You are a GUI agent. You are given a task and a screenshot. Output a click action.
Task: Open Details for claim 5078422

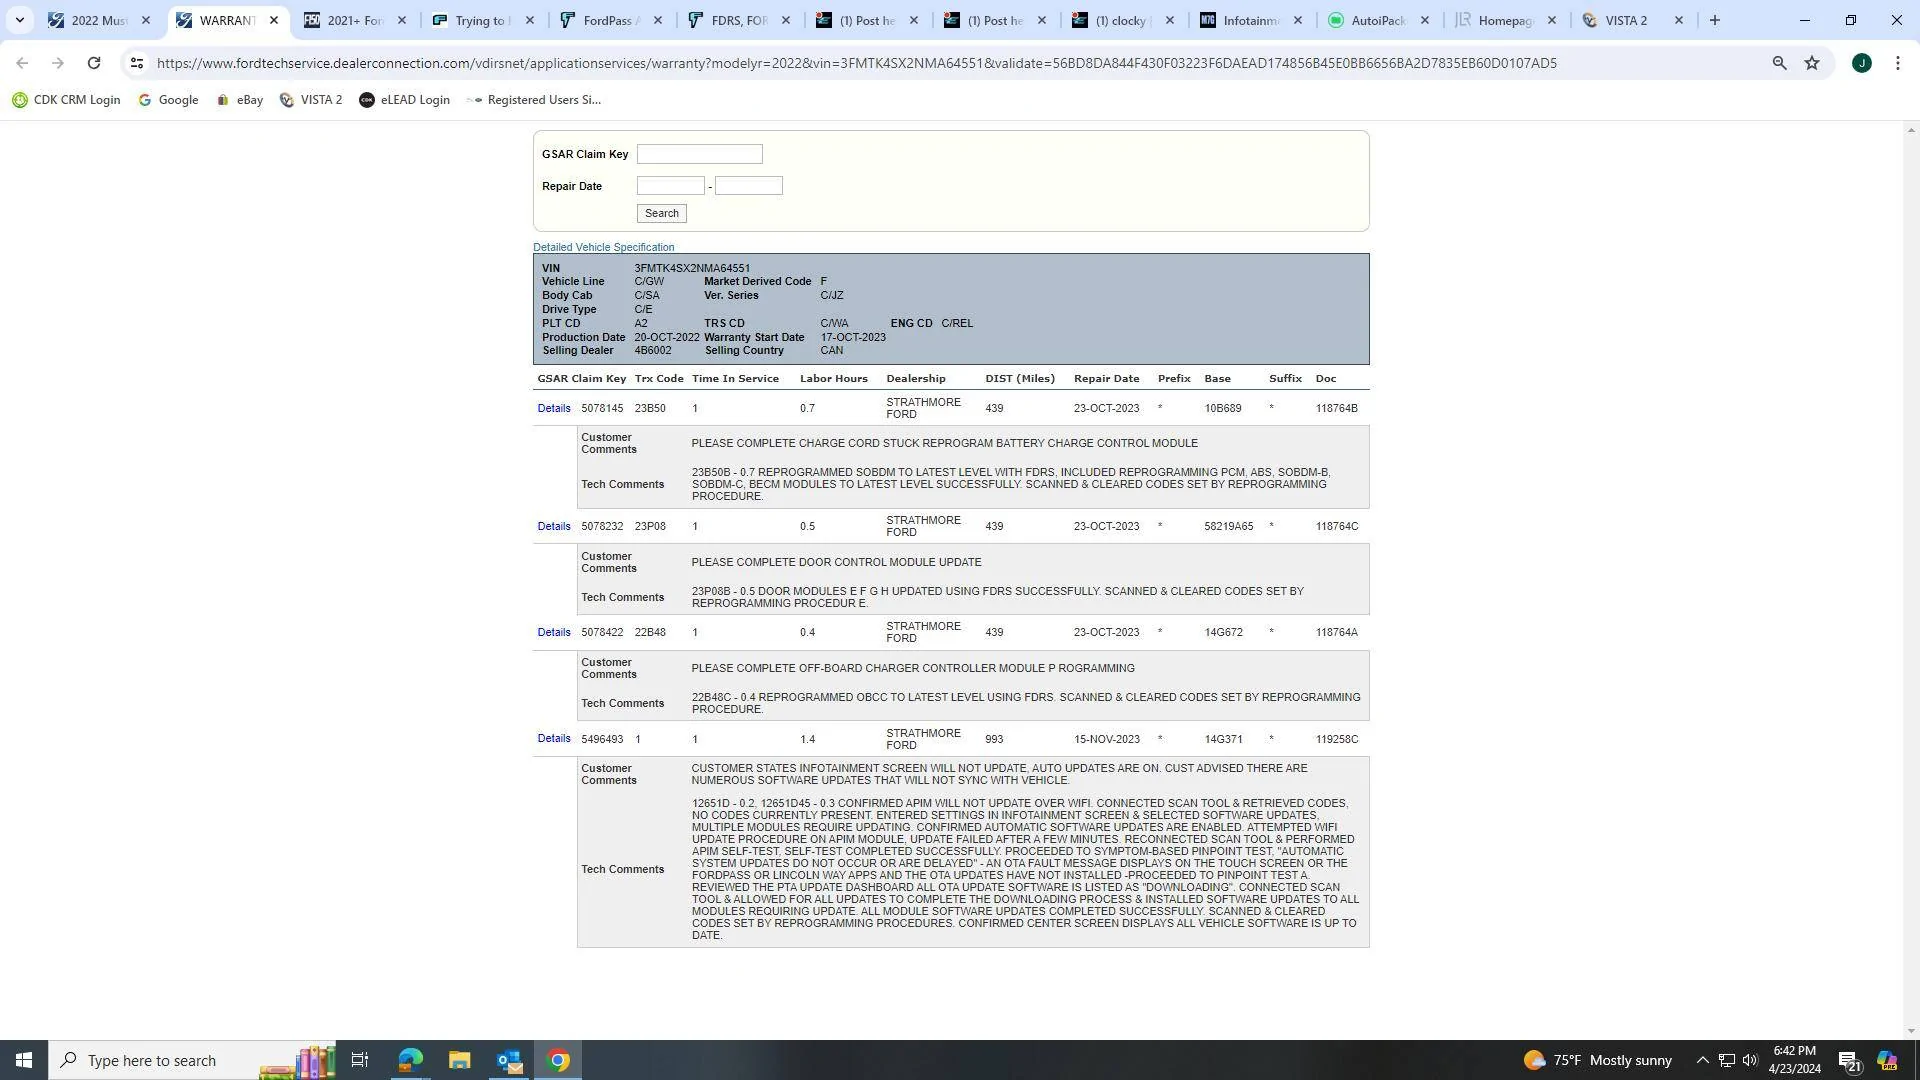(553, 632)
